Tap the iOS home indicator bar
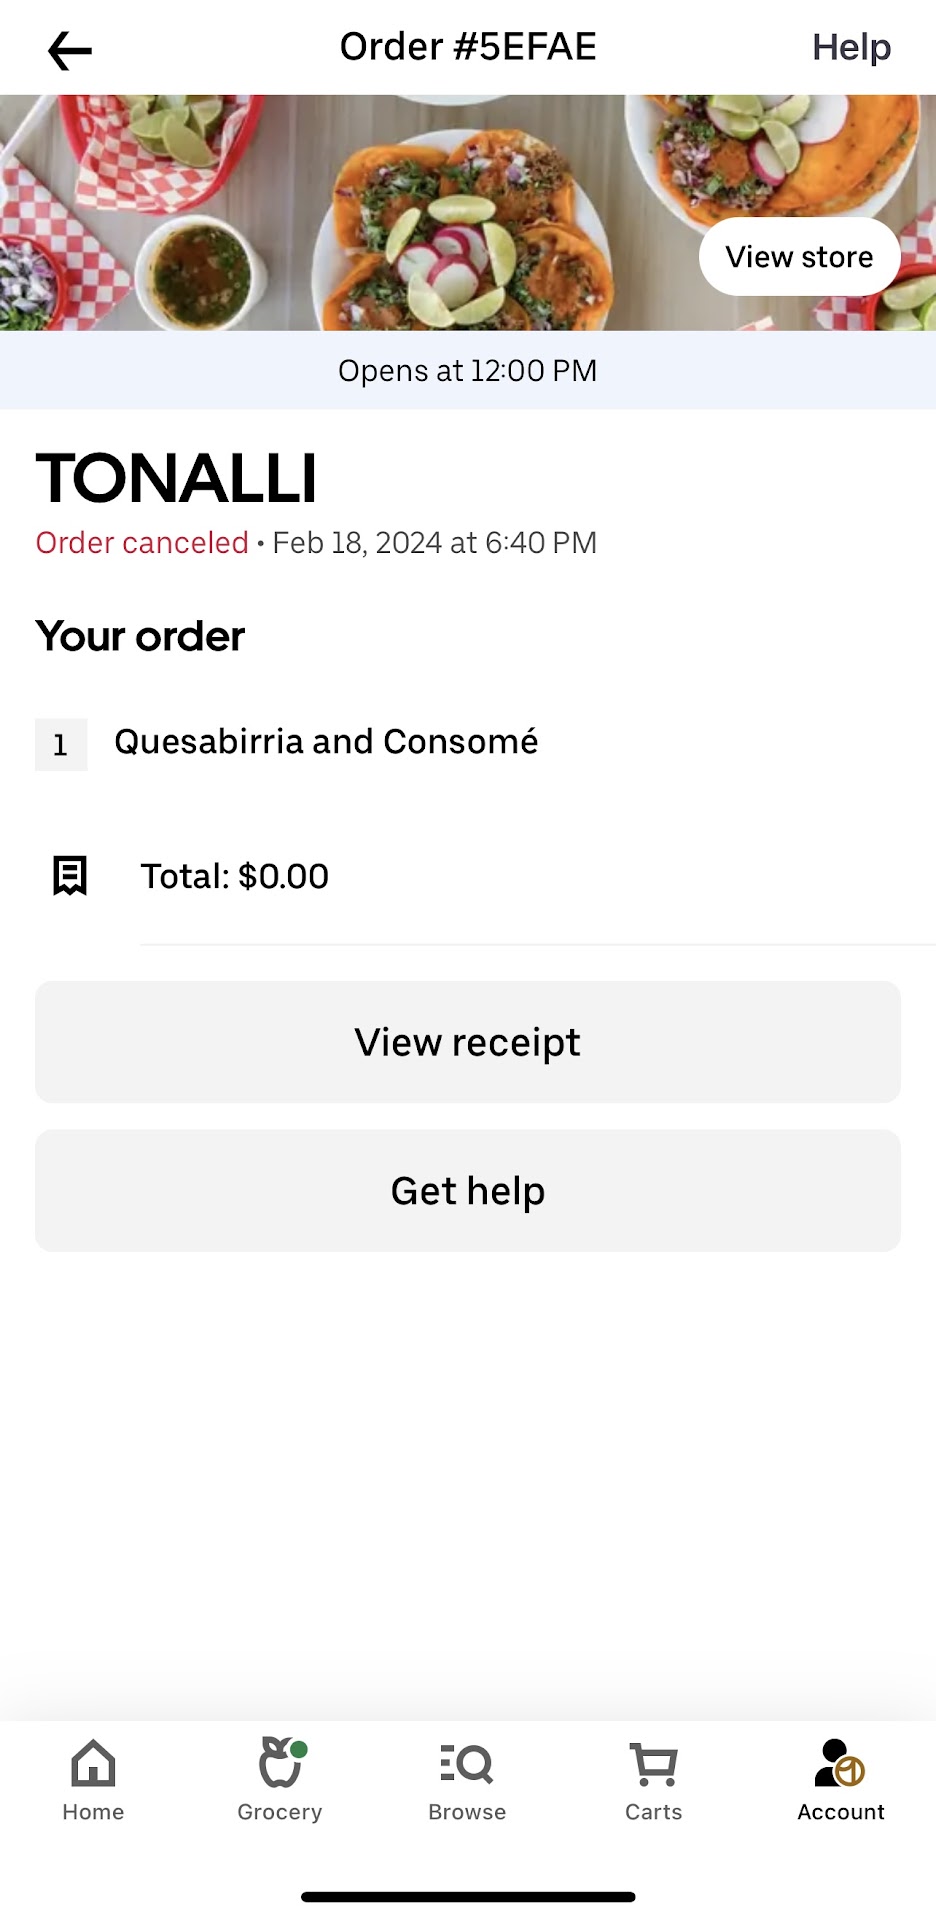Screen dimensions: 936x1920 coord(468,1897)
